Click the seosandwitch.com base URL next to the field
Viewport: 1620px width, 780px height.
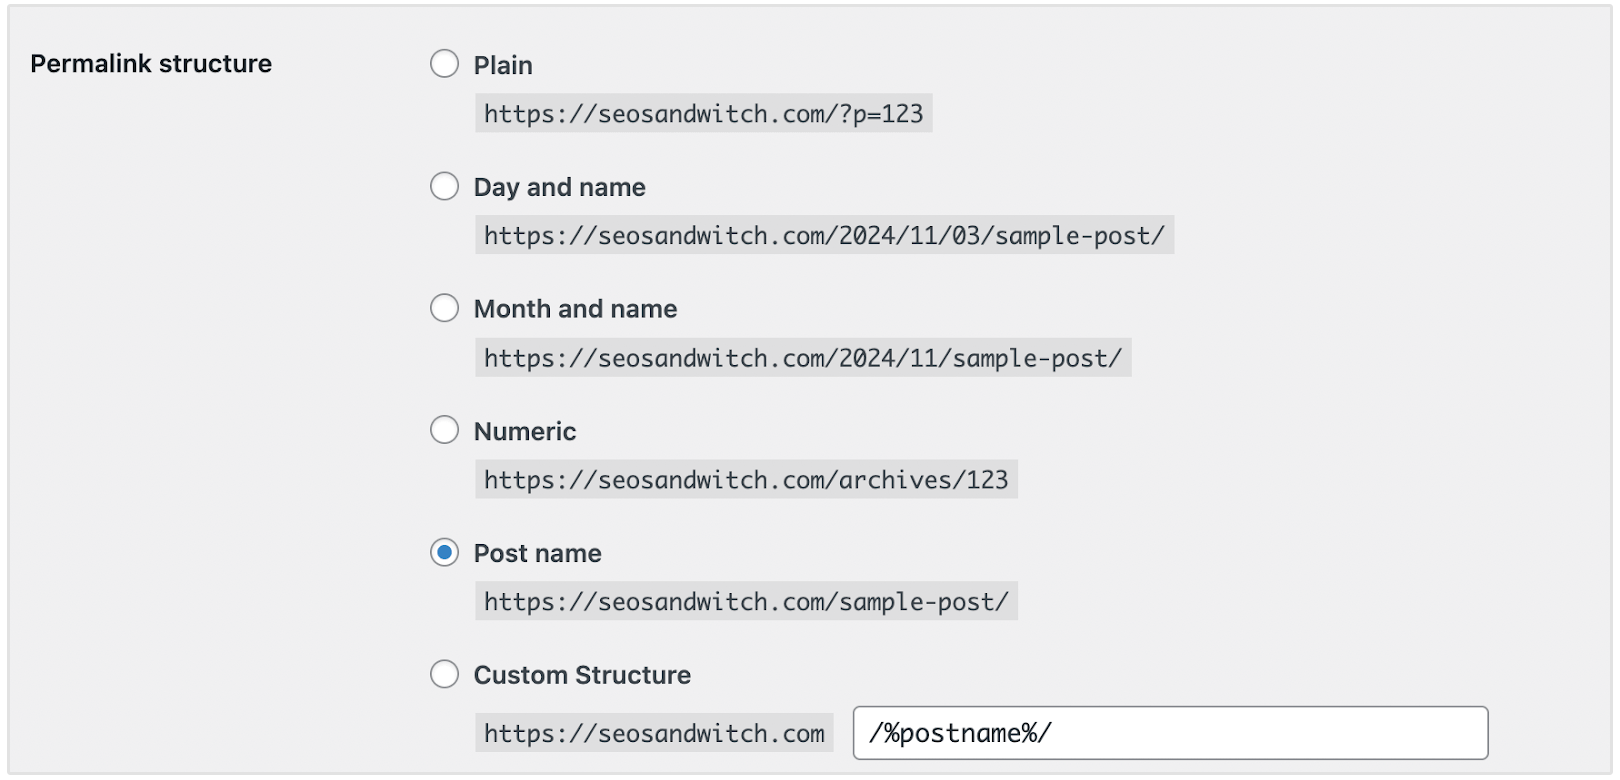[x=653, y=732]
